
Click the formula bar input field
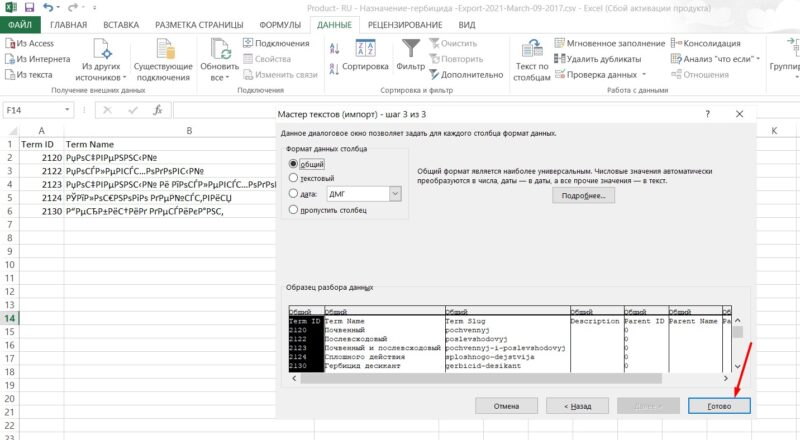pos(224,110)
